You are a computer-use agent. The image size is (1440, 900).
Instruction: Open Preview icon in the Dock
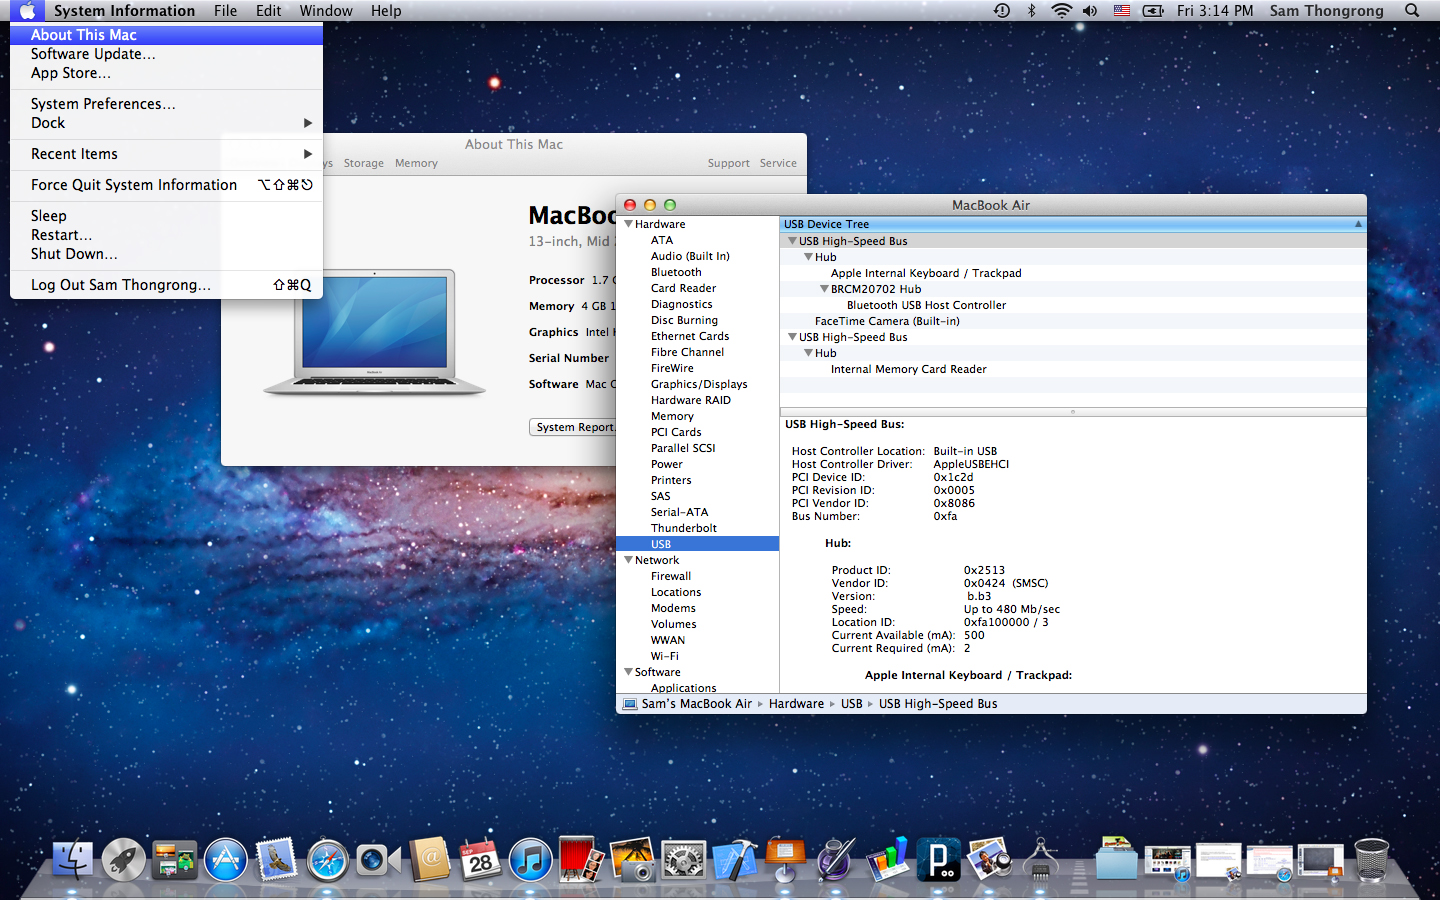[x=990, y=860]
